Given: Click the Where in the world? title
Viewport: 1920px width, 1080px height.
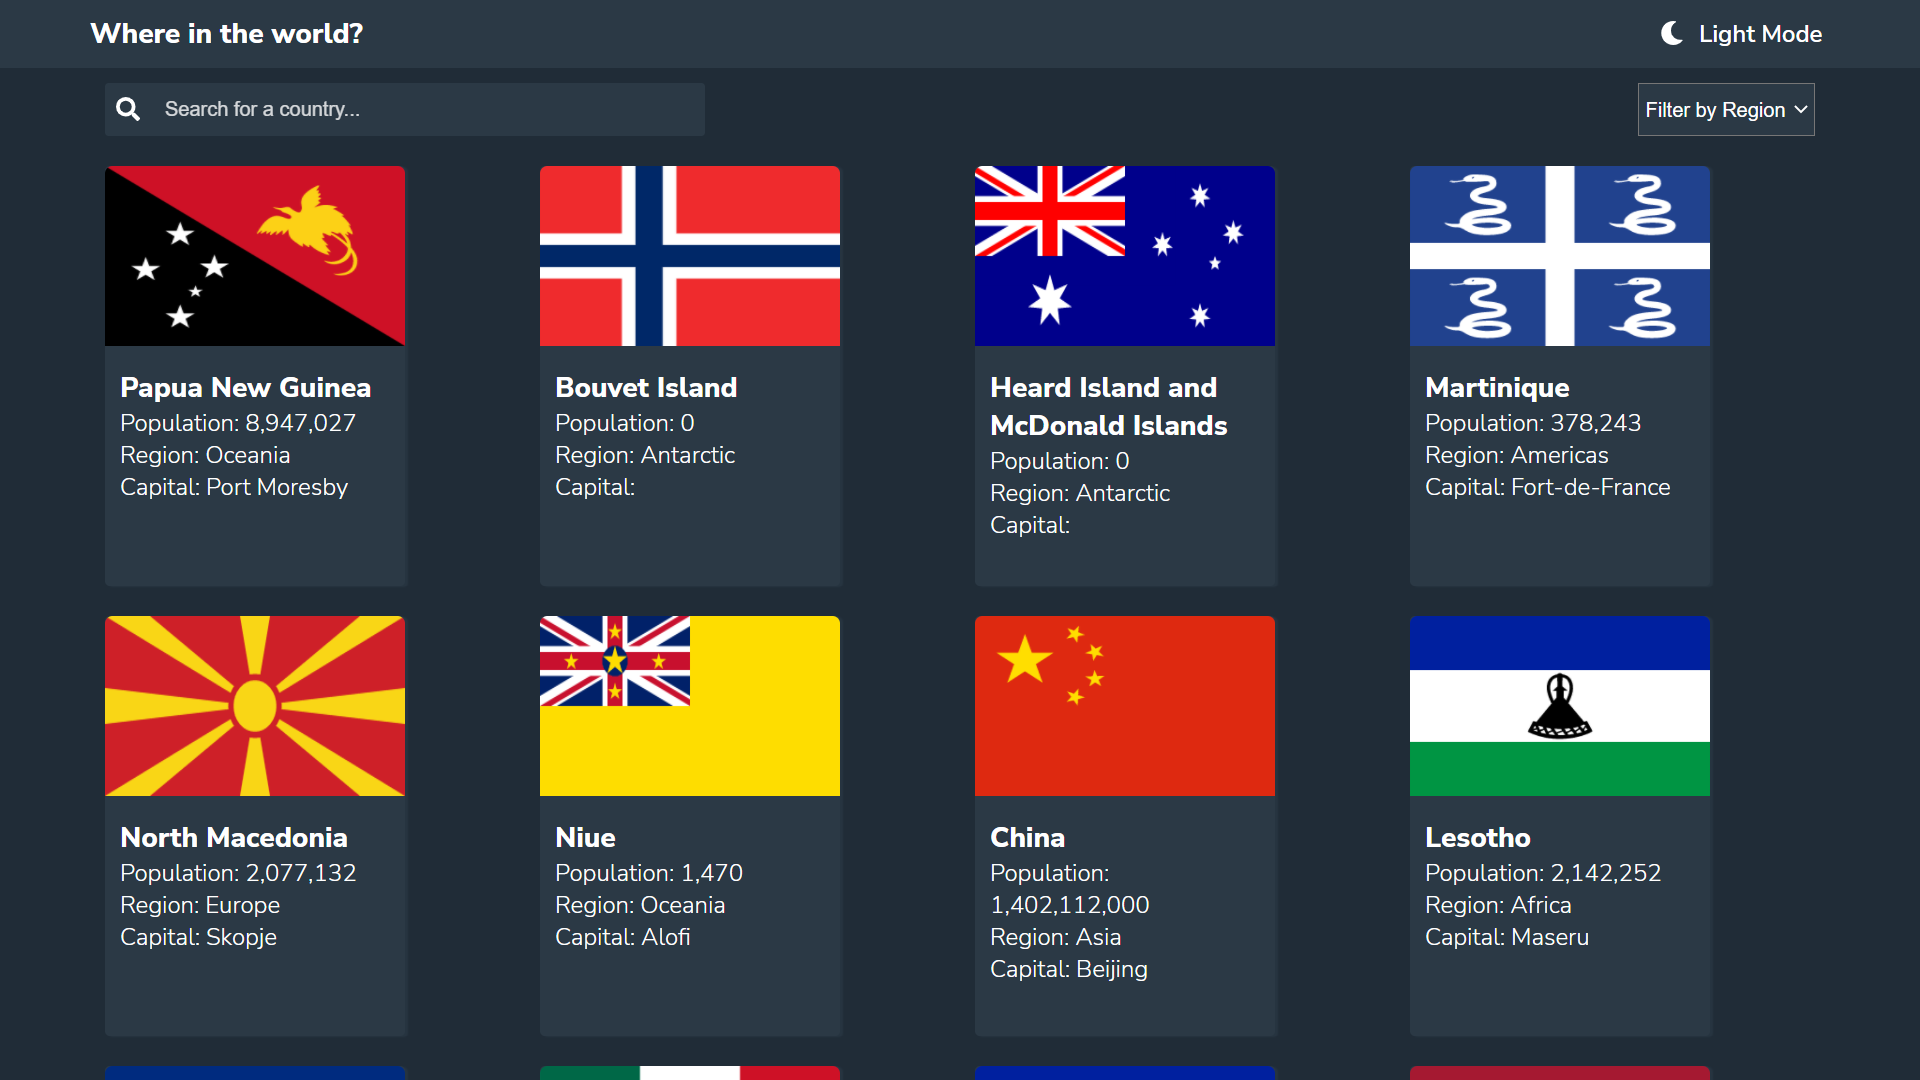Looking at the screenshot, I should [227, 34].
